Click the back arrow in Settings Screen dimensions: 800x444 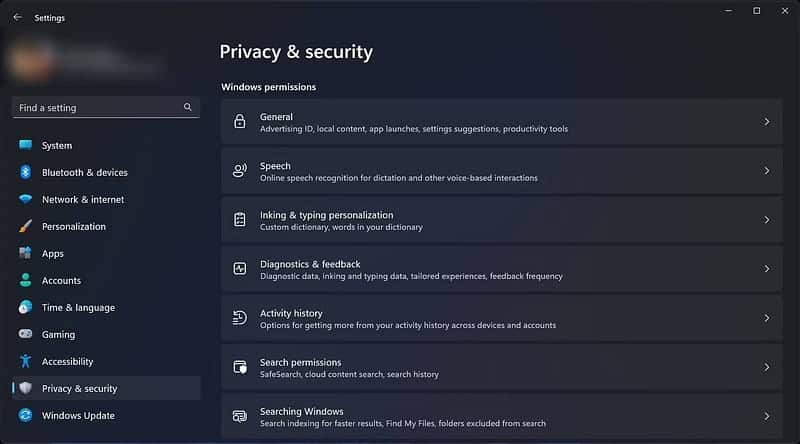click(x=17, y=17)
